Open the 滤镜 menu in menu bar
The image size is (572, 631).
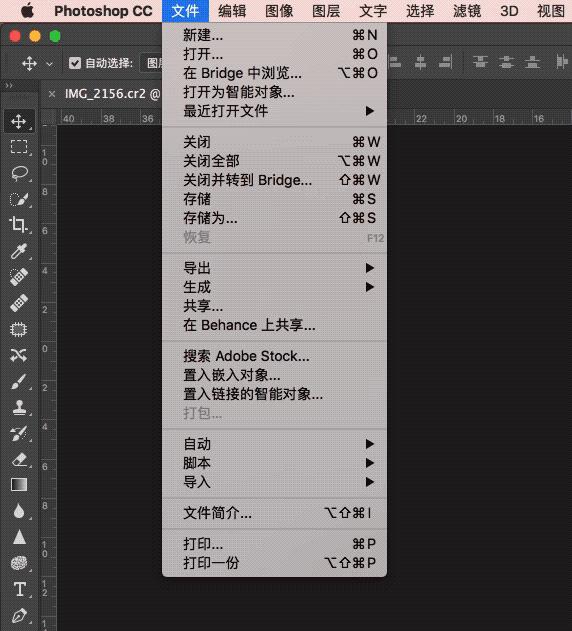click(x=467, y=11)
